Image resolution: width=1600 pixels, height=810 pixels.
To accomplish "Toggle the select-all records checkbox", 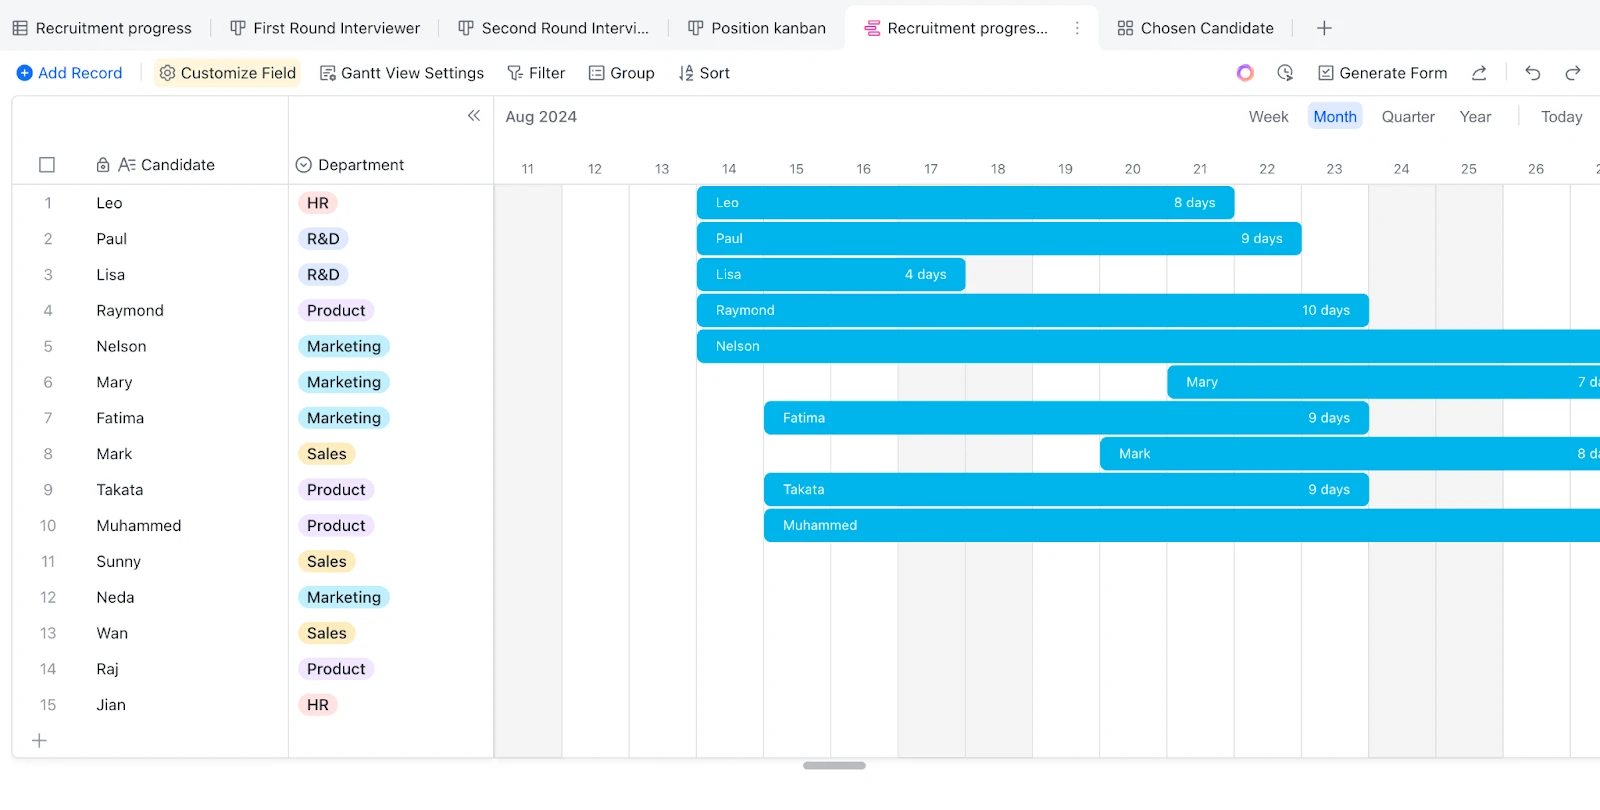I will pos(47,165).
